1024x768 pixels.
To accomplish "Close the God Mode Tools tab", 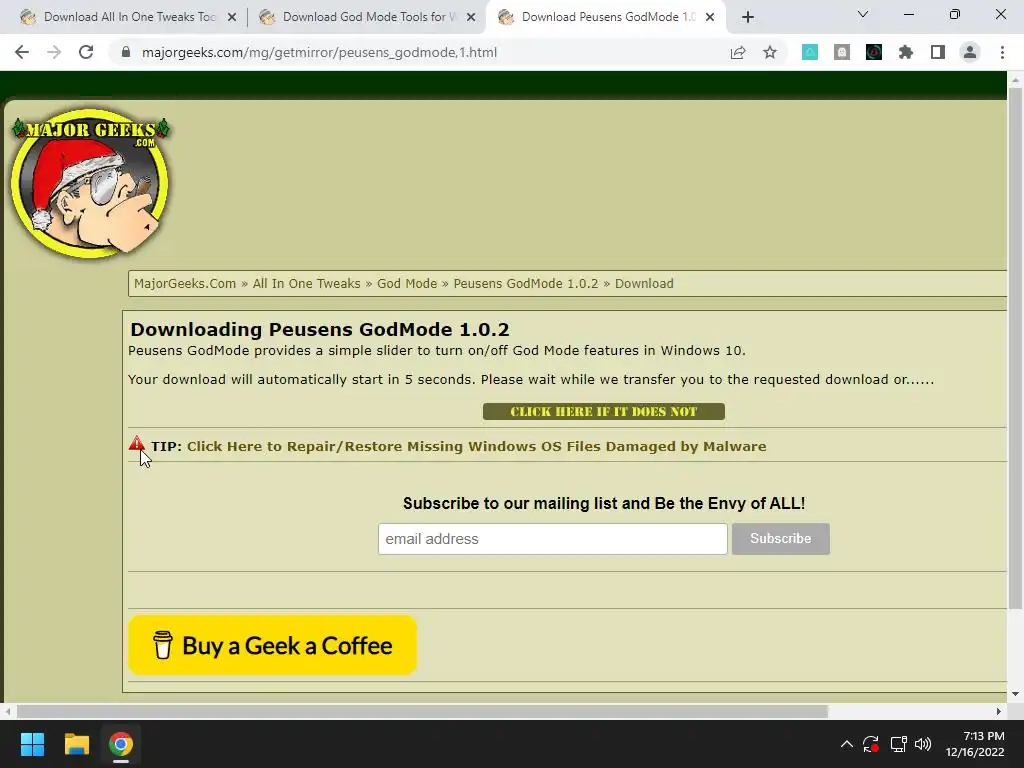I will [471, 17].
